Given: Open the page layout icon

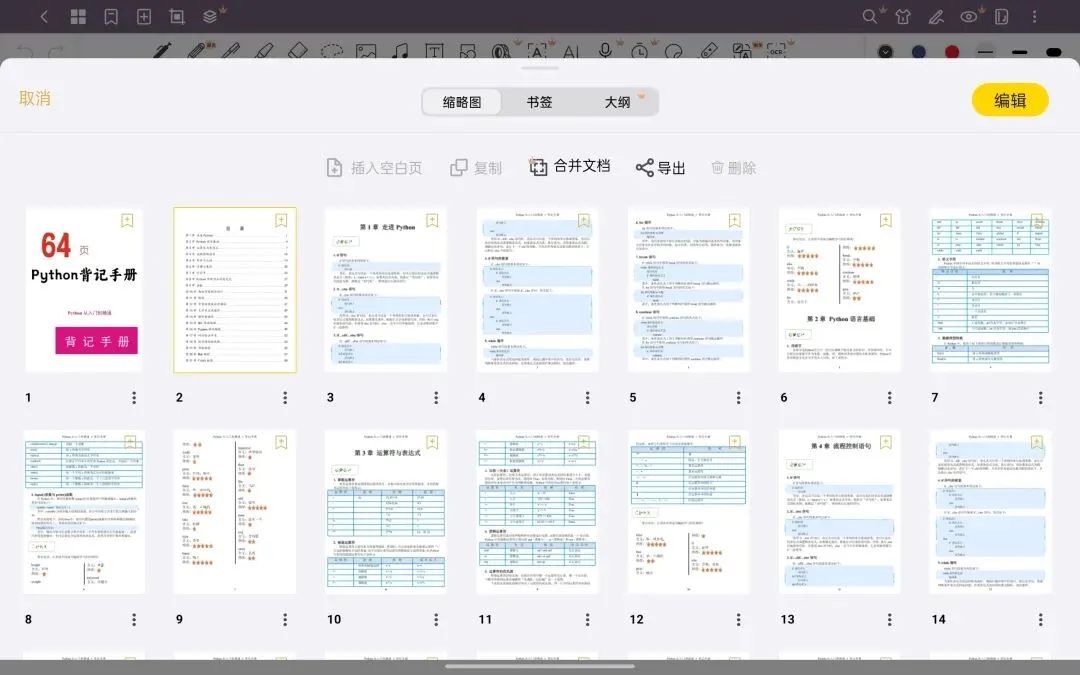Looking at the screenshot, I should click(1001, 17).
